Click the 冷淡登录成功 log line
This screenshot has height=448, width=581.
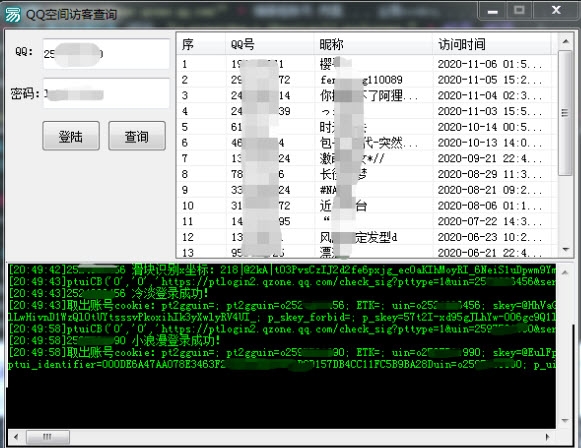108,293
